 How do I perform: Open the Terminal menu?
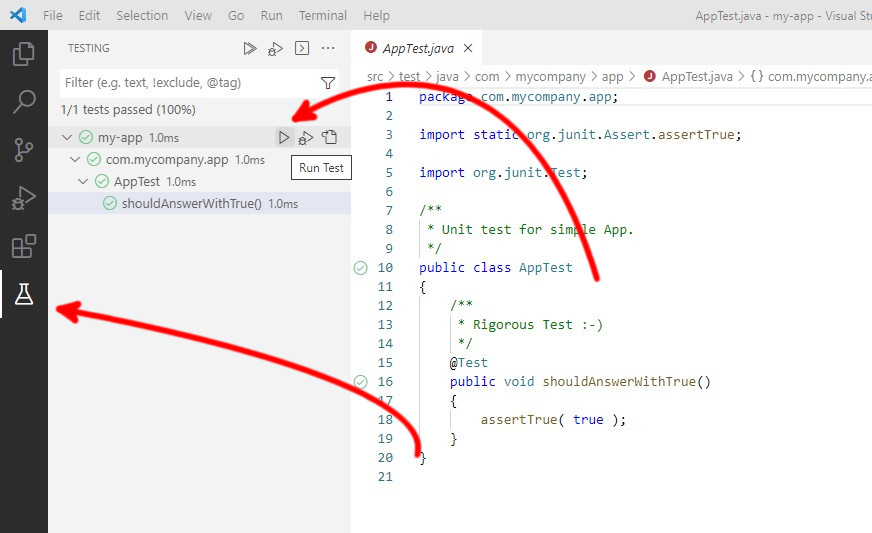tap(323, 16)
